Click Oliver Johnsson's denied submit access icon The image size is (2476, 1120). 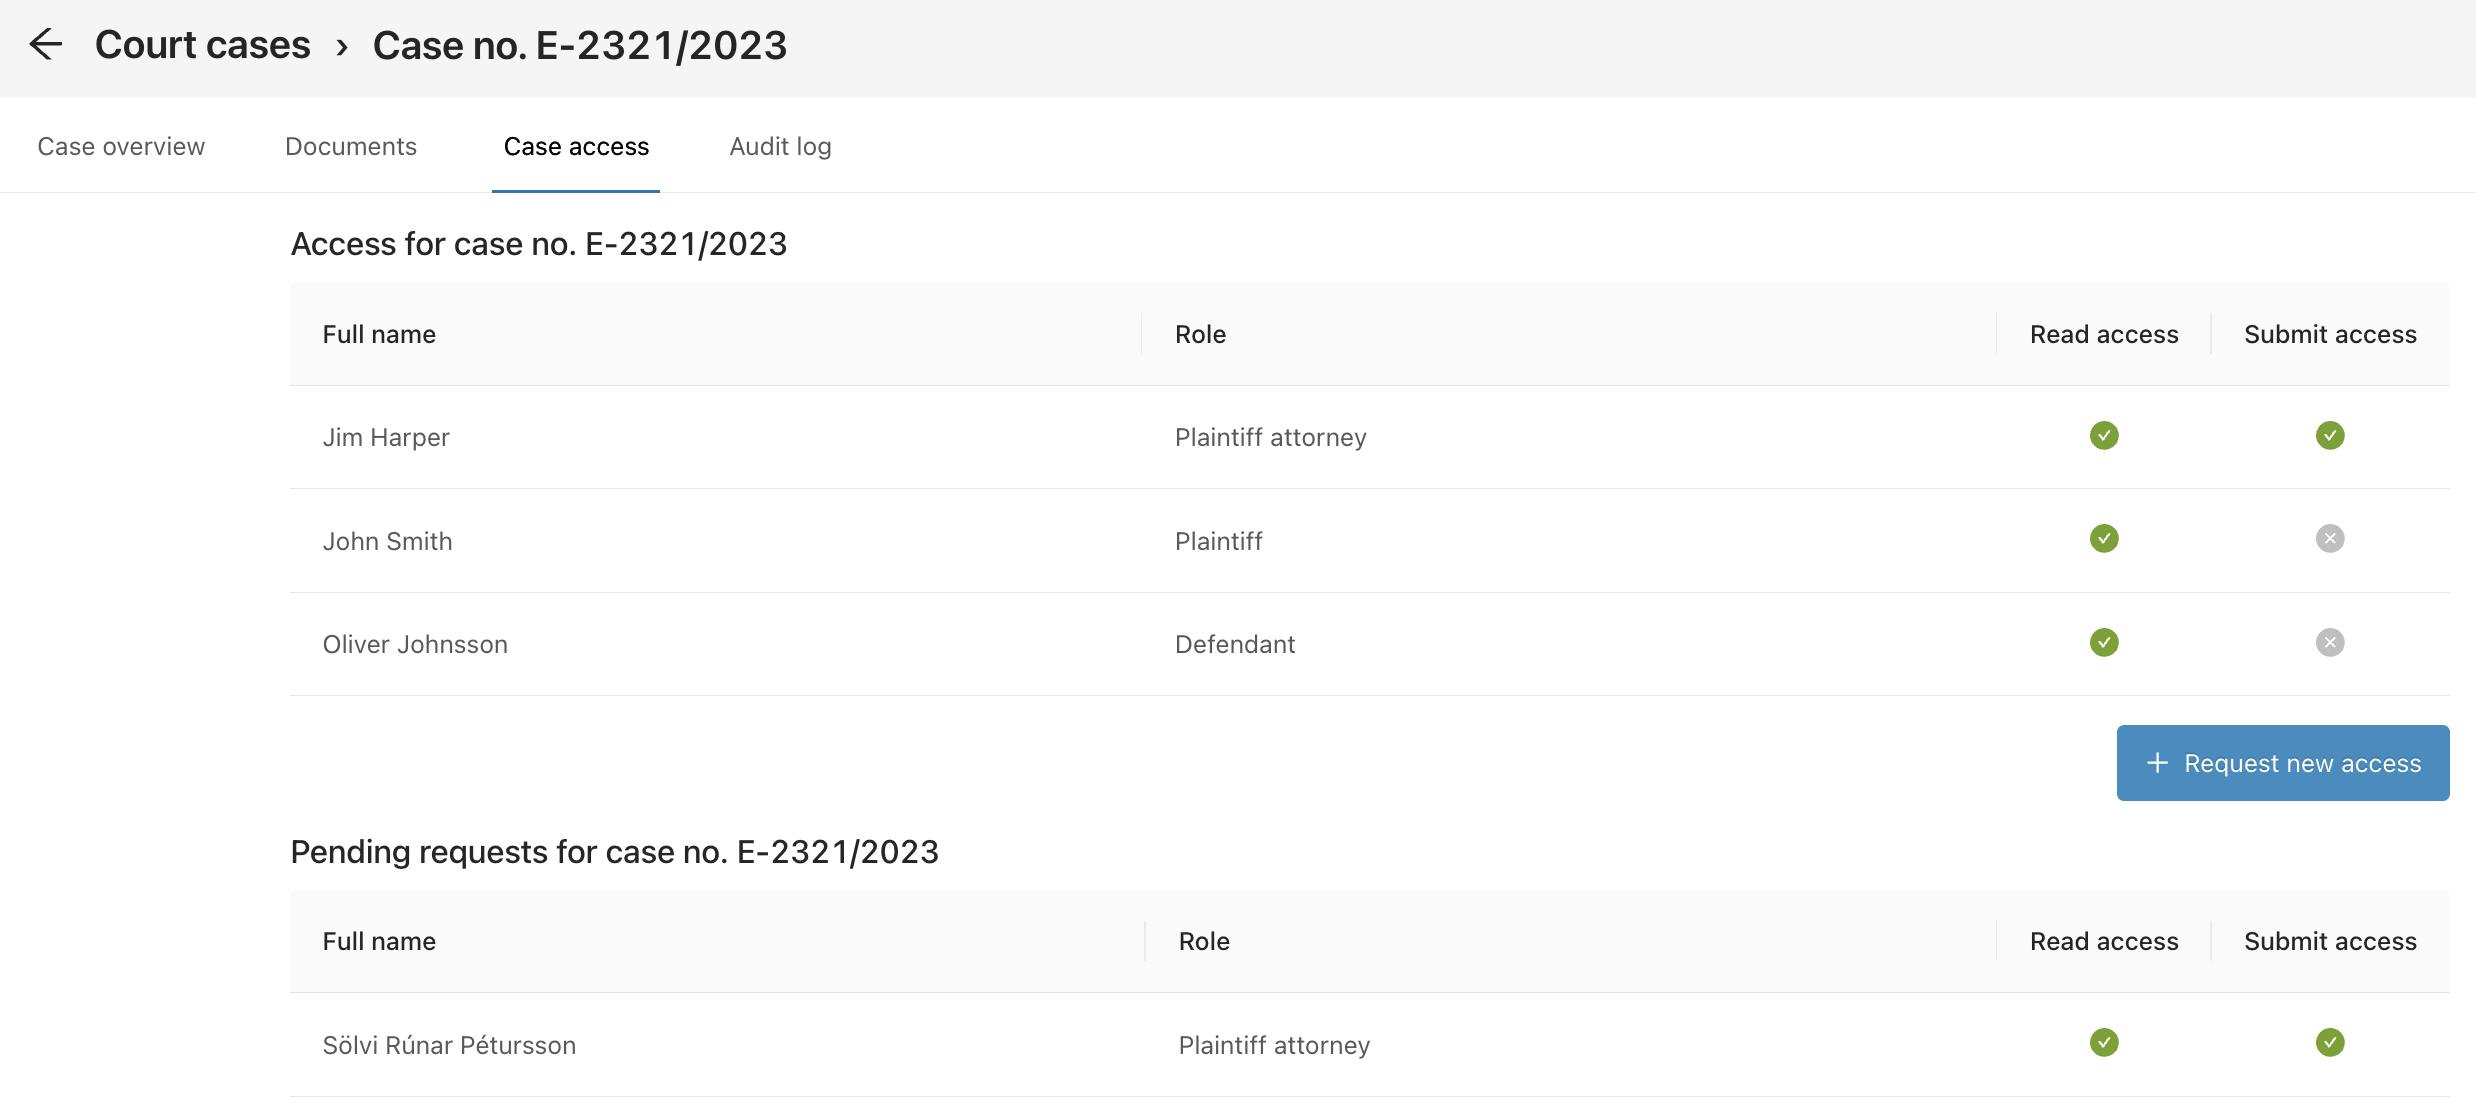(2329, 642)
